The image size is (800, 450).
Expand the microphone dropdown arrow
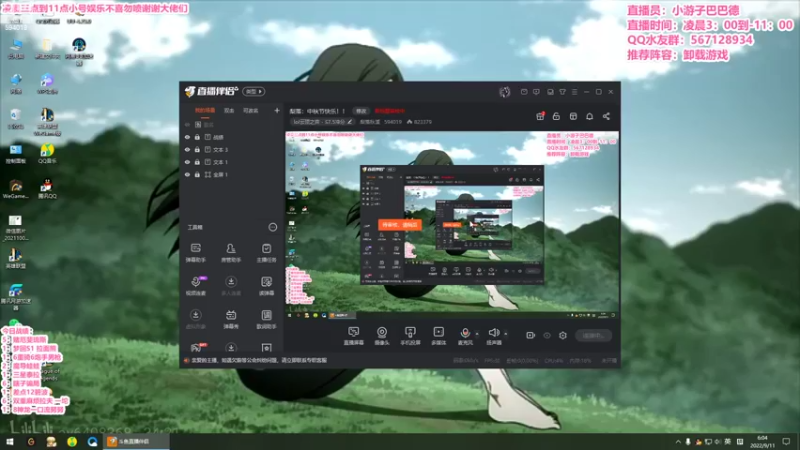pos(477,334)
